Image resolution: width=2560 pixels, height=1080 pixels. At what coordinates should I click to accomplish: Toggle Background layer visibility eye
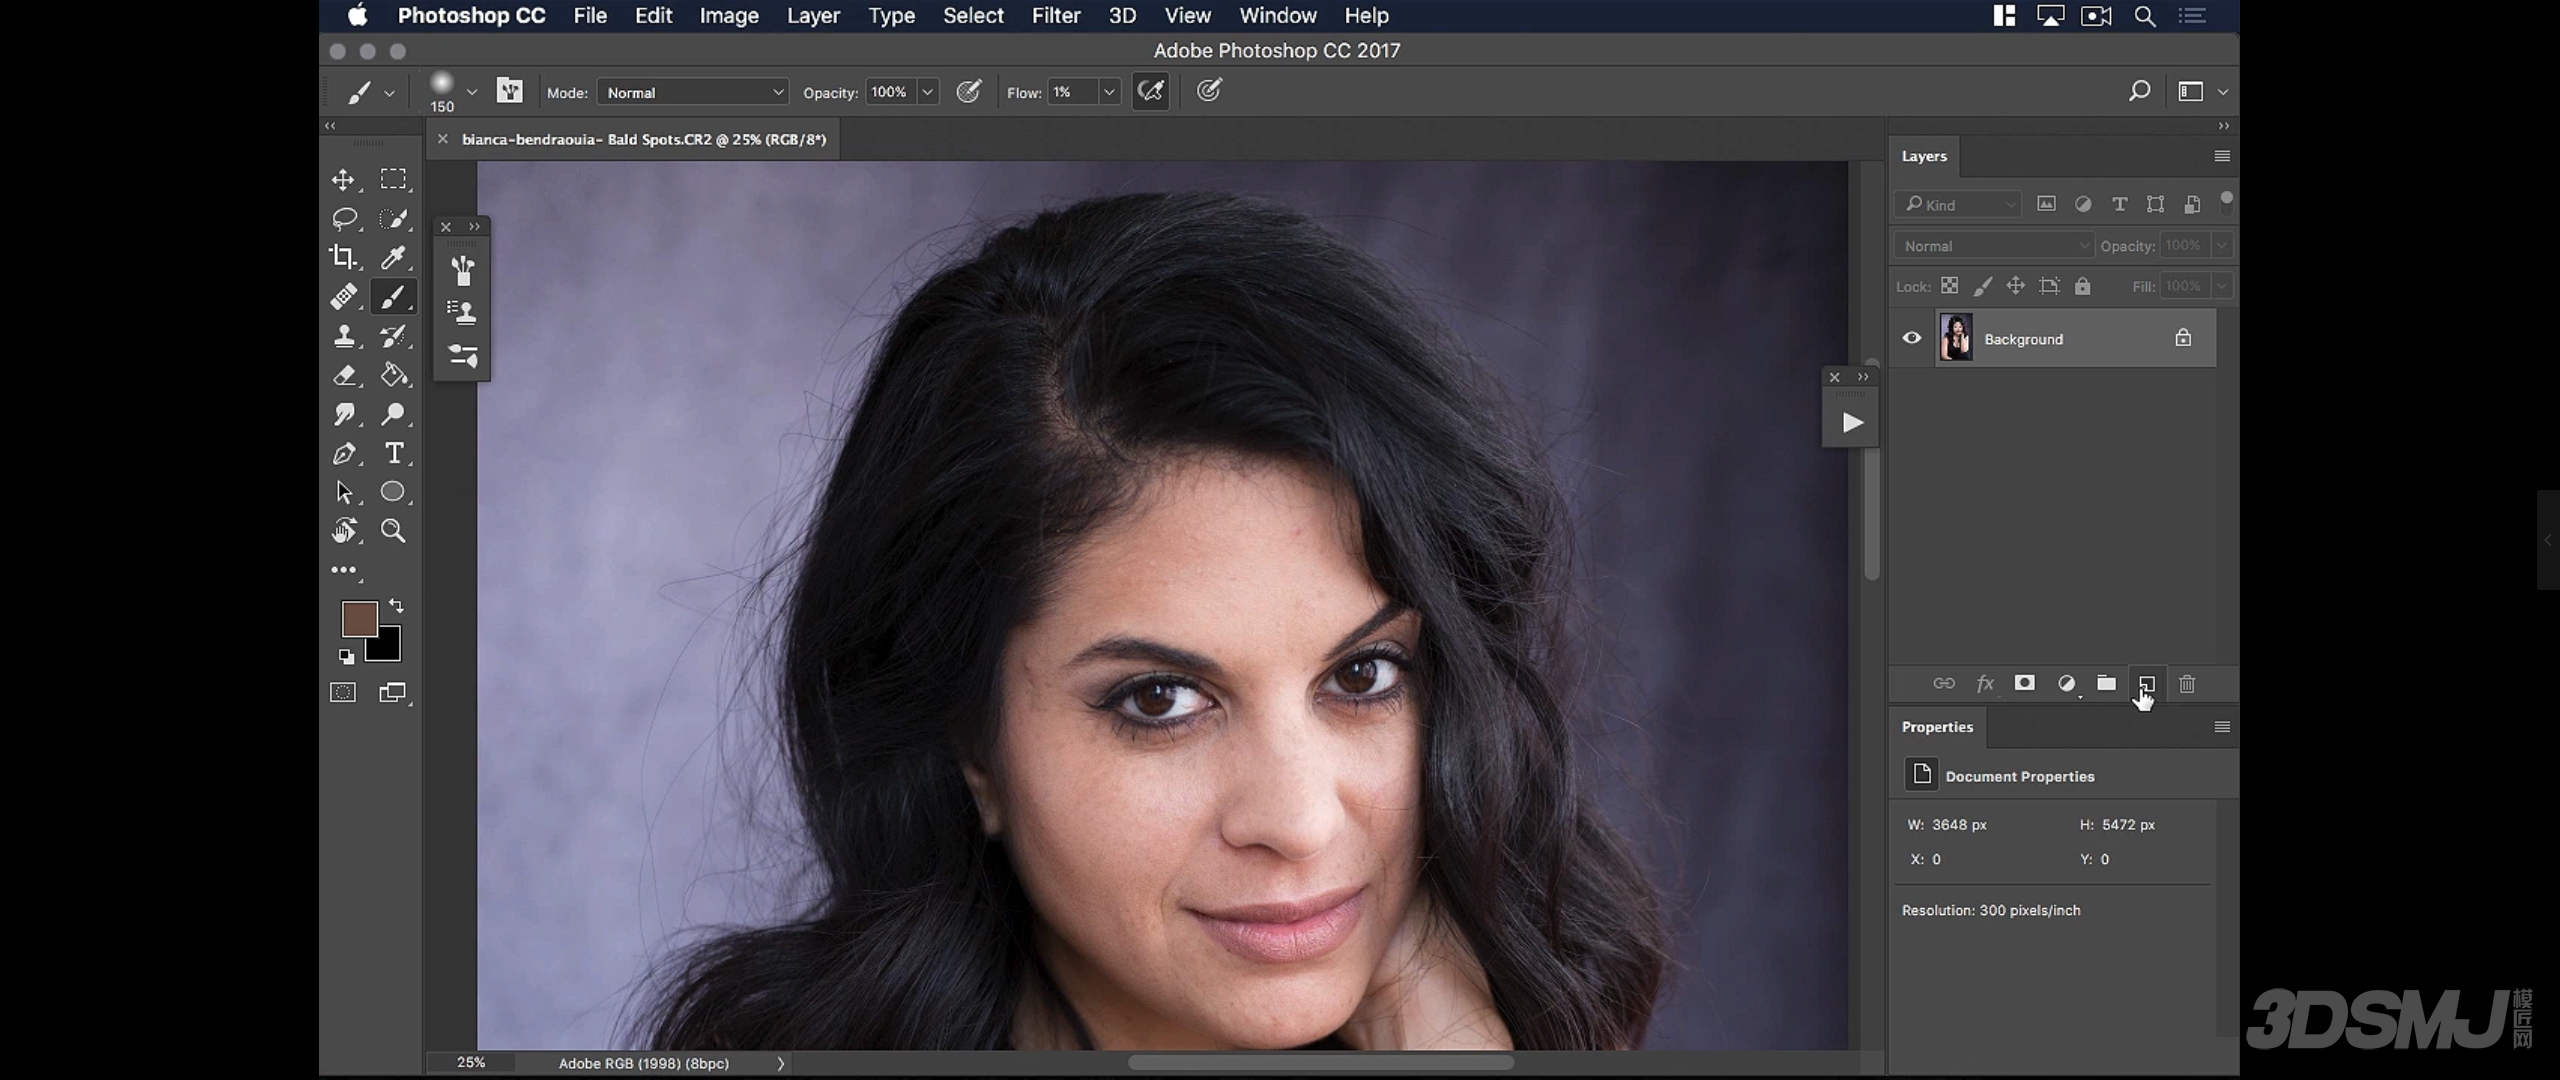click(1911, 338)
